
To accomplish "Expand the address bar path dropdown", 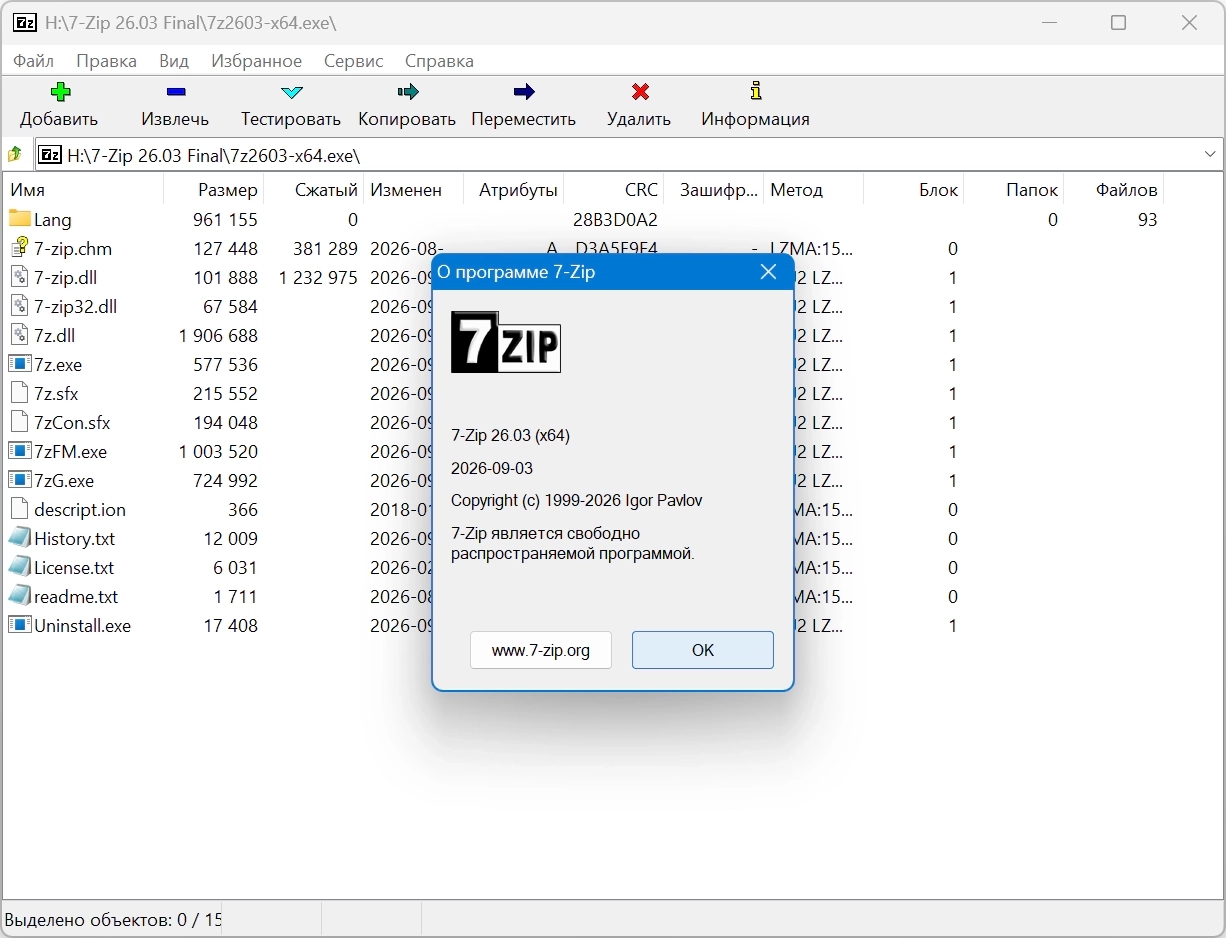I will 1210,155.
